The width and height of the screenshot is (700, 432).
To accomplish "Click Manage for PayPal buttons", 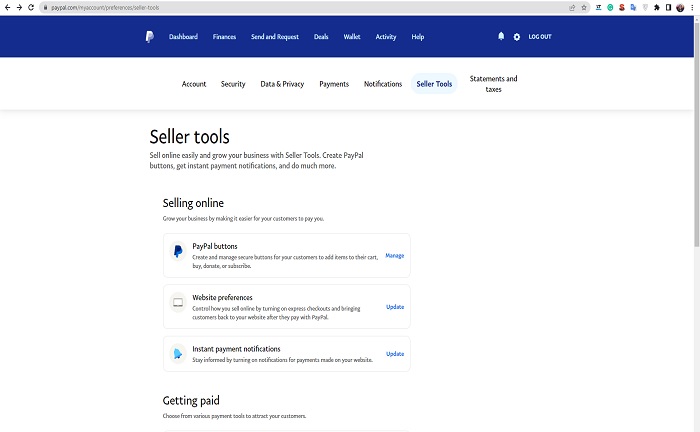I will click(395, 256).
